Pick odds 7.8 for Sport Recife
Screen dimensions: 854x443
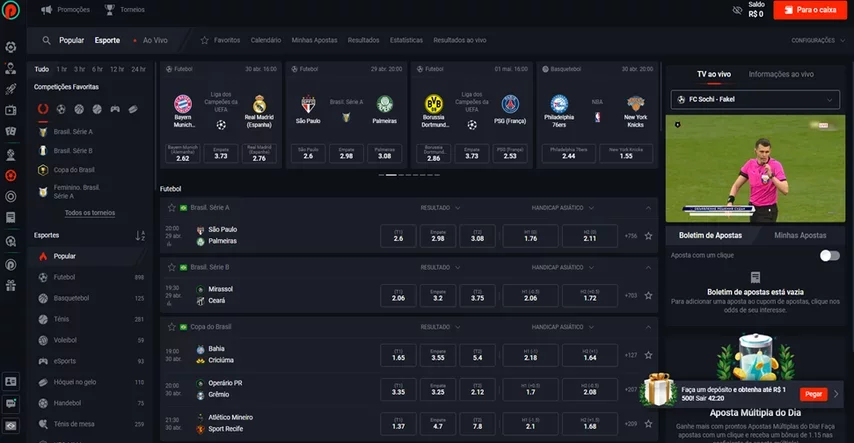coord(477,423)
